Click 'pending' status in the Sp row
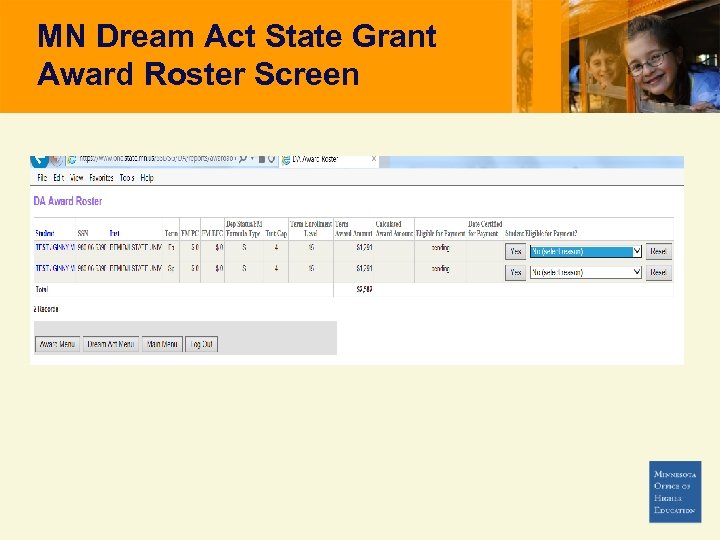The image size is (720, 540). tap(440, 269)
